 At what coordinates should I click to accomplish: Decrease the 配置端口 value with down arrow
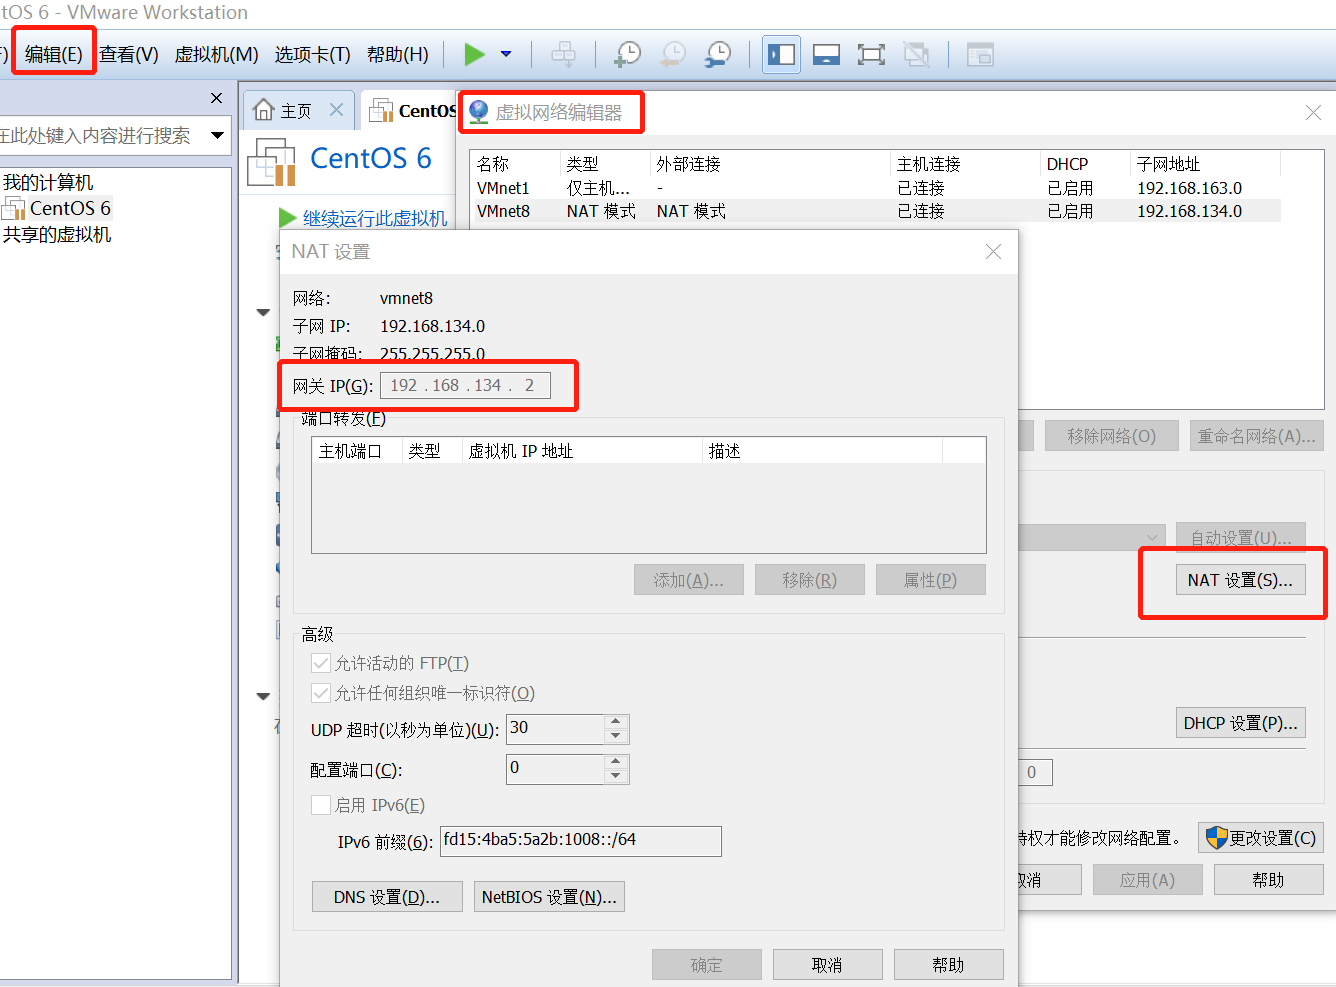(x=616, y=776)
